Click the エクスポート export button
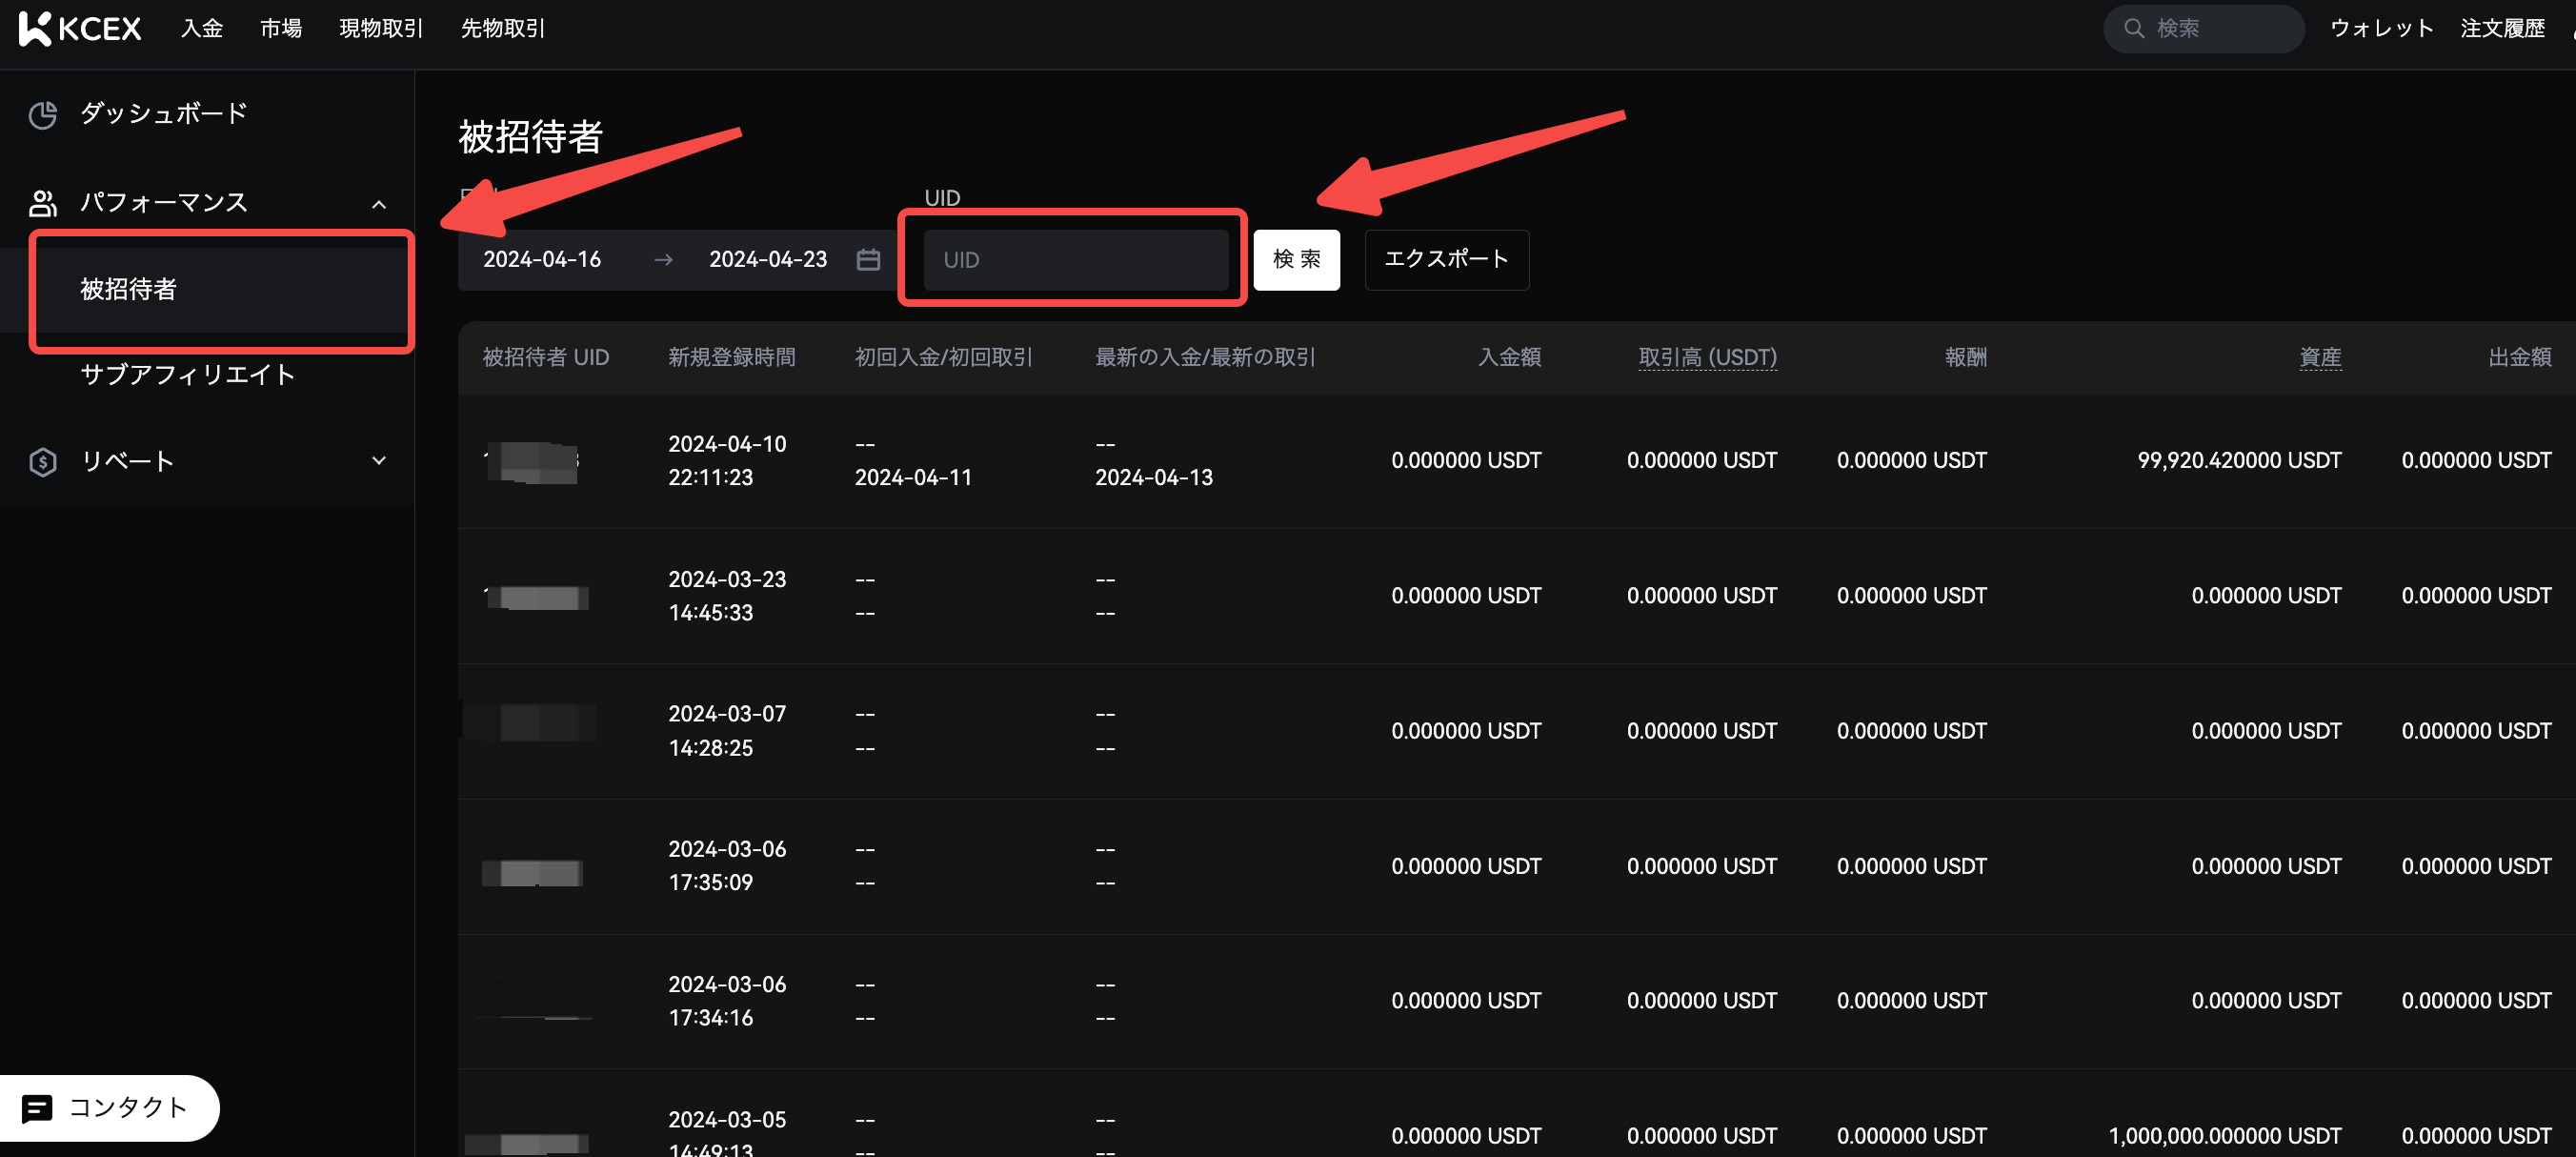This screenshot has width=2576, height=1157. (1446, 260)
